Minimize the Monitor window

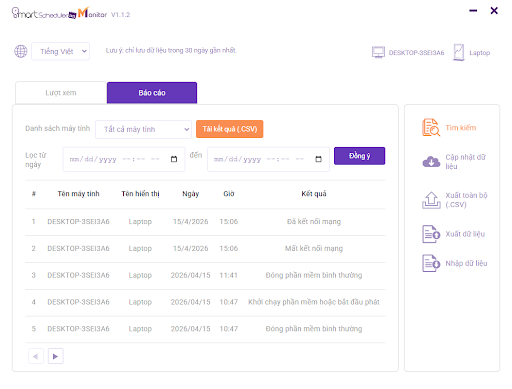pos(473,11)
